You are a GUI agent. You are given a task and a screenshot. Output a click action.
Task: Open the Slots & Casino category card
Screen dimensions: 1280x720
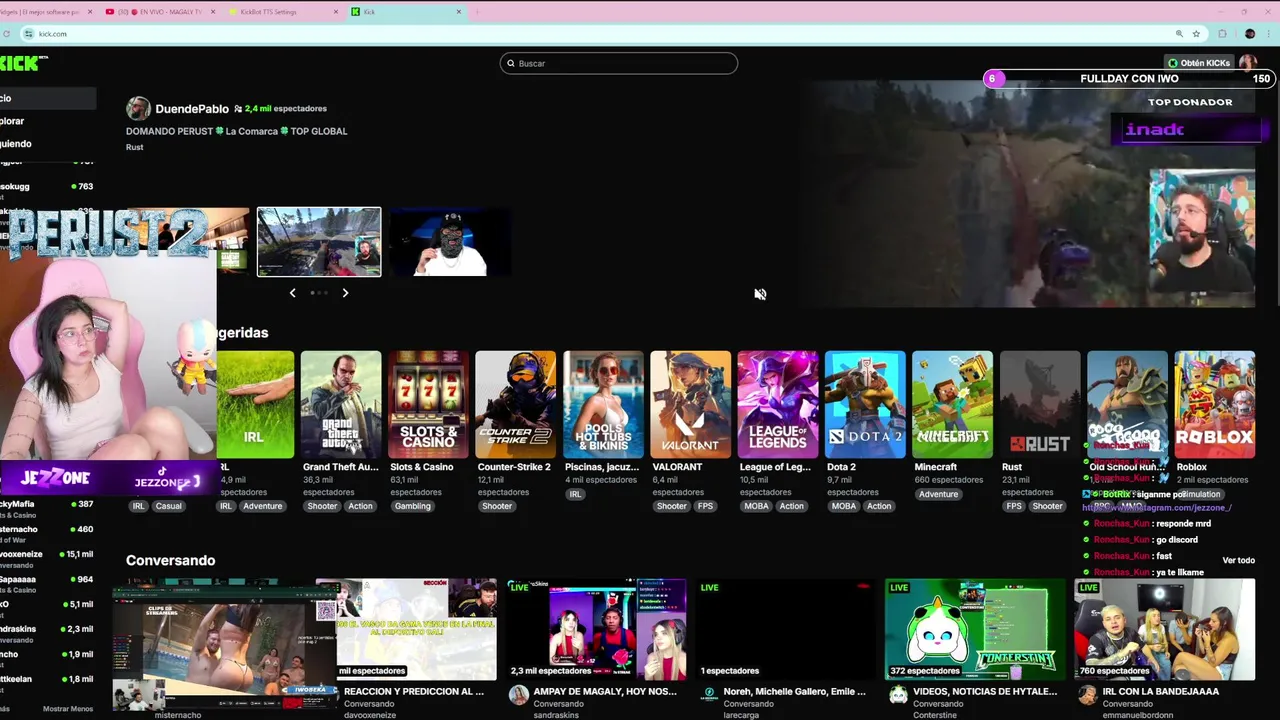coord(428,404)
